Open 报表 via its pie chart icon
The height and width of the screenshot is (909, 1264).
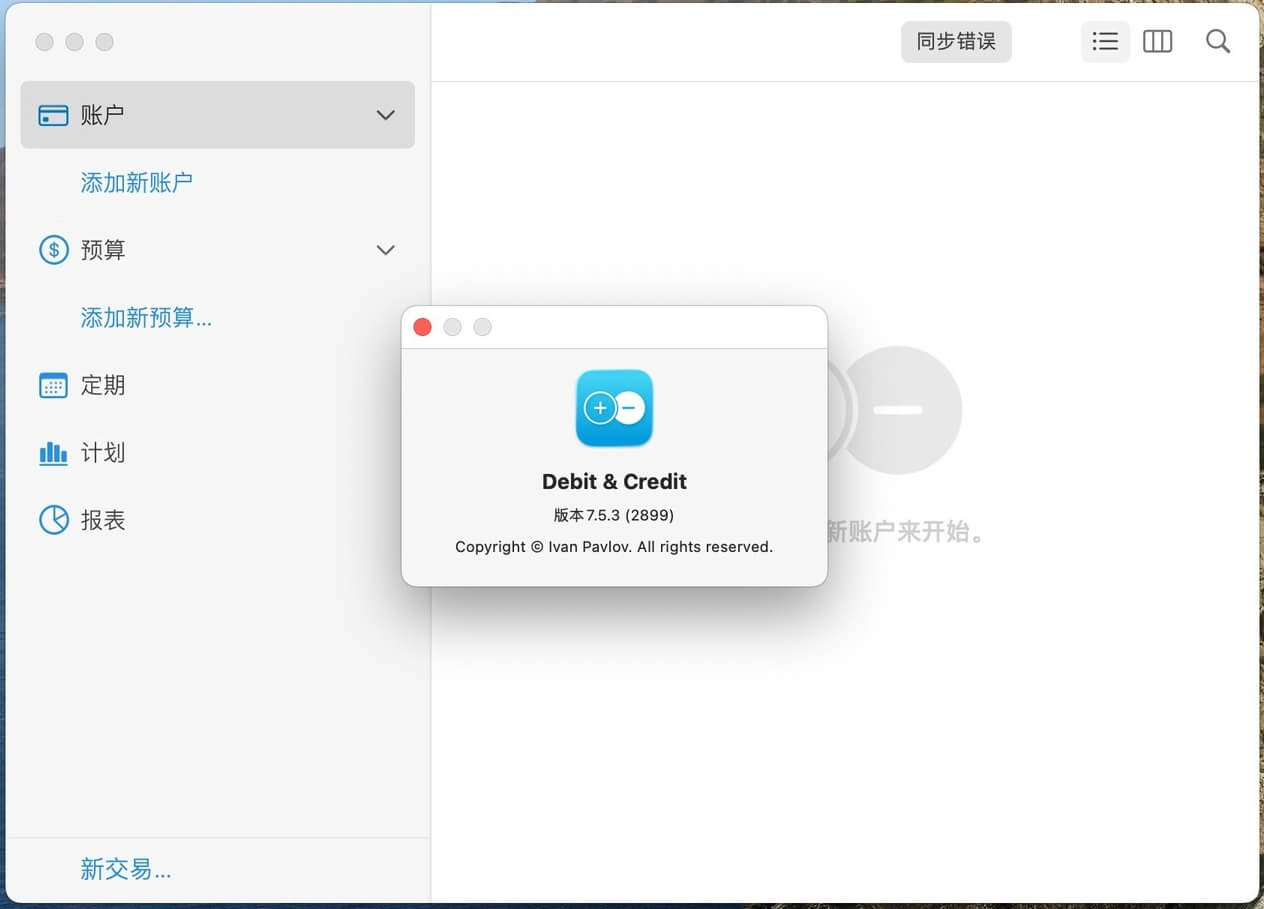click(53, 520)
